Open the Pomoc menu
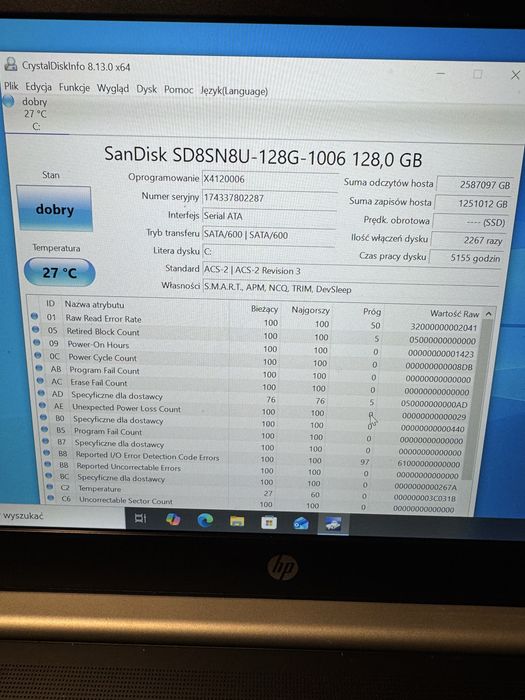 [x=178, y=90]
